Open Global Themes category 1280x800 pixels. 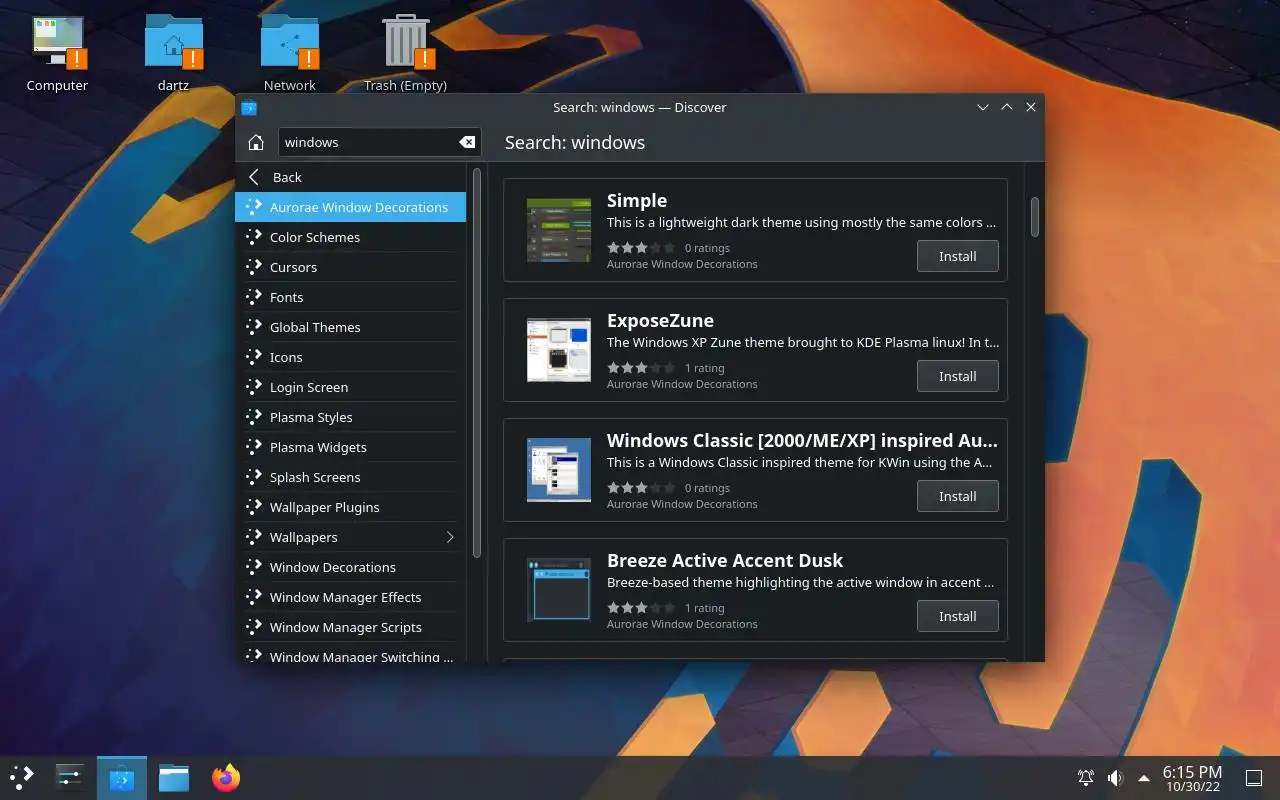point(351,327)
